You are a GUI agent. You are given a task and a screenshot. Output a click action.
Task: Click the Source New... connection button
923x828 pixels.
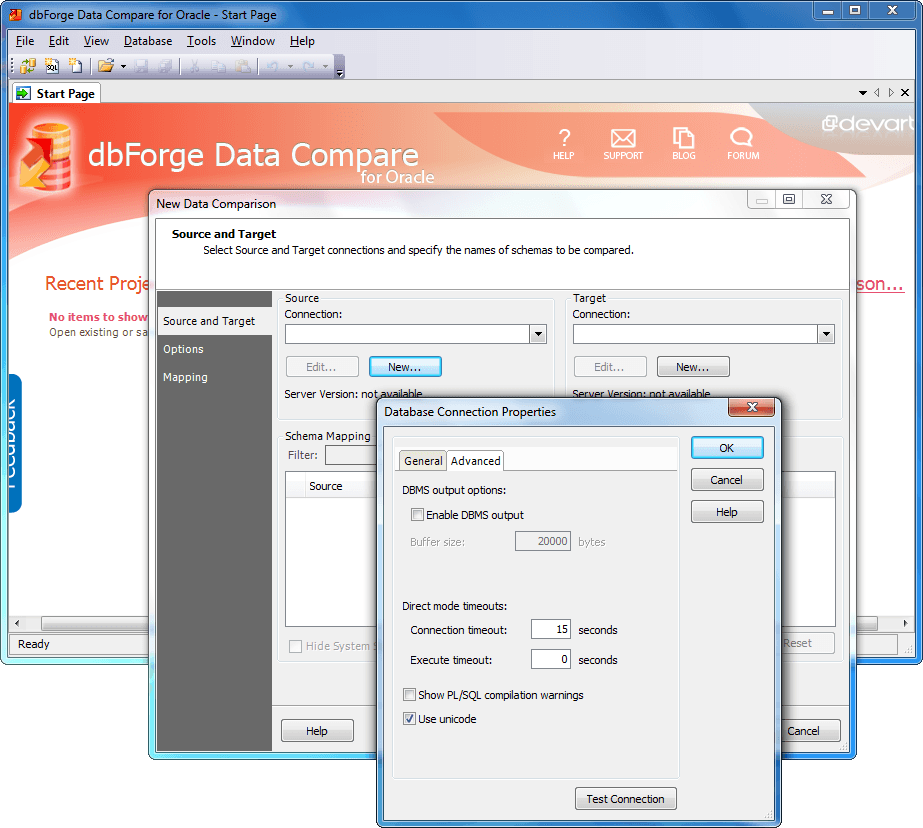(x=405, y=367)
